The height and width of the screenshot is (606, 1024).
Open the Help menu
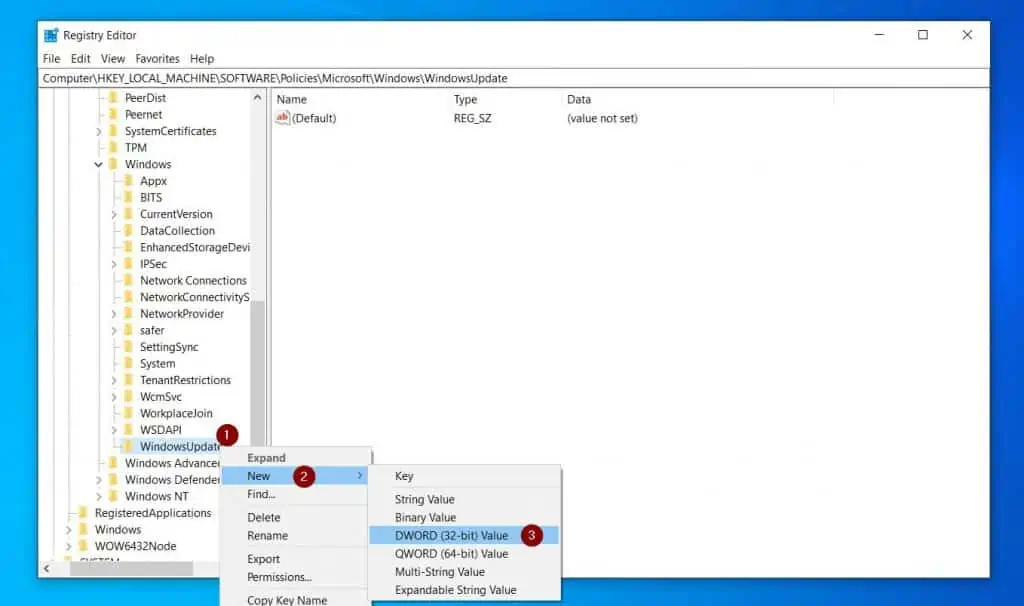point(202,59)
